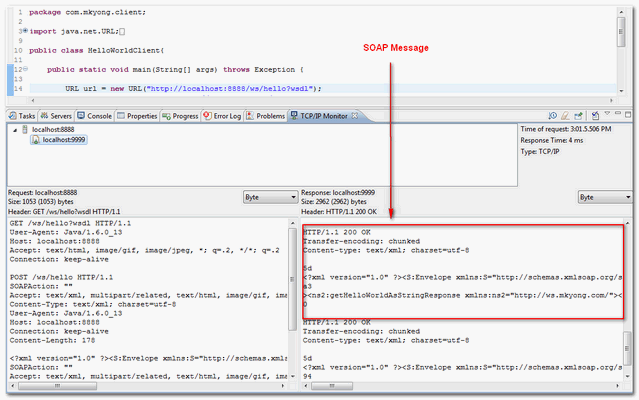Click the editor vertical scrollbar down arrow
Viewport: 639px width, 400px height.
pos(621,91)
